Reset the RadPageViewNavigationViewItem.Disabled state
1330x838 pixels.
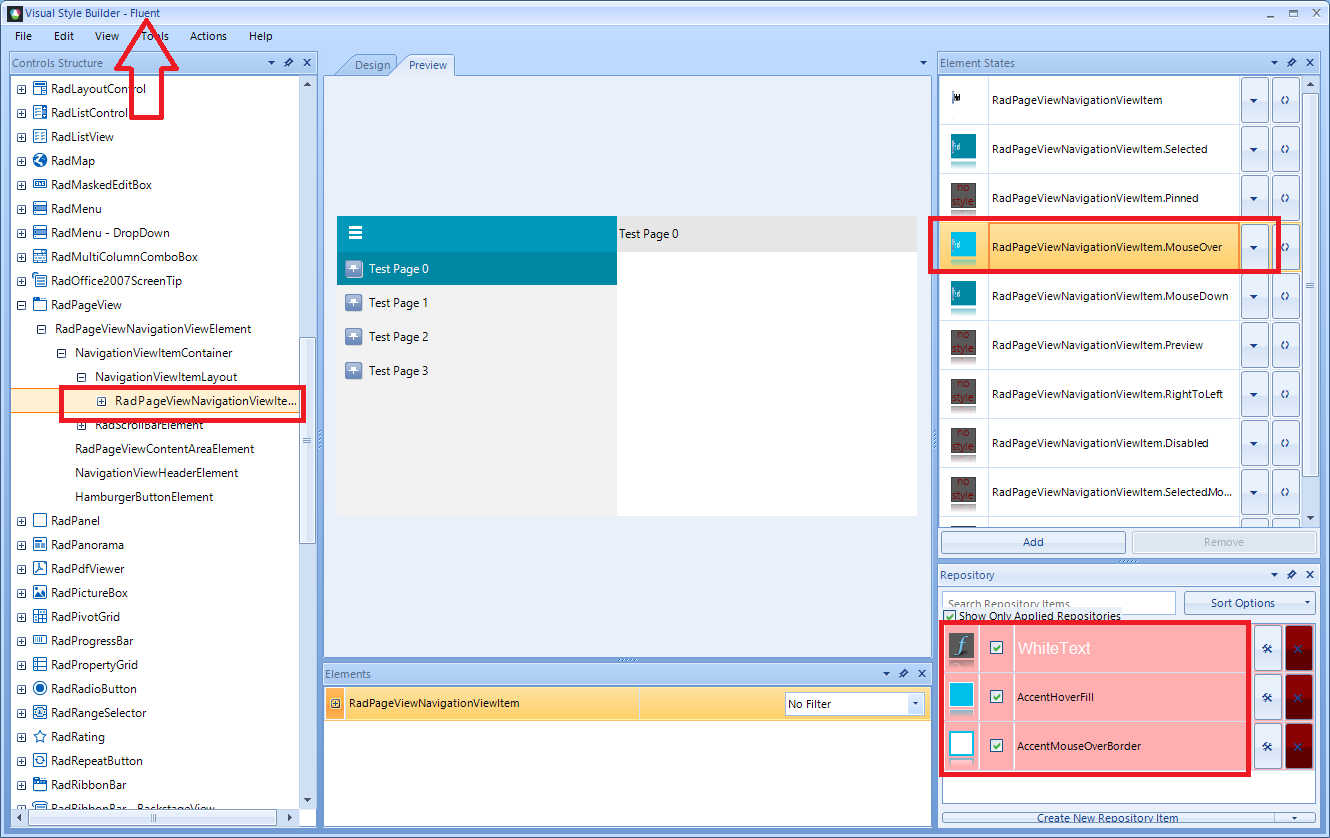click(x=1286, y=443)
